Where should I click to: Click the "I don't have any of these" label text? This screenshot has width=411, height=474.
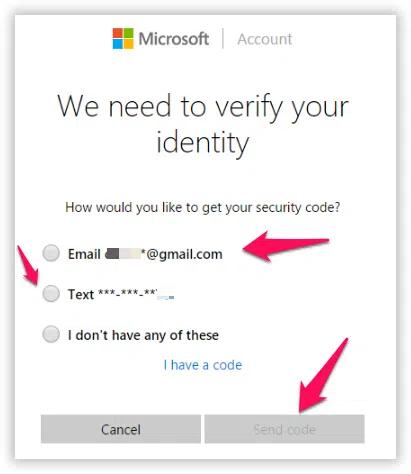point(143,335)
